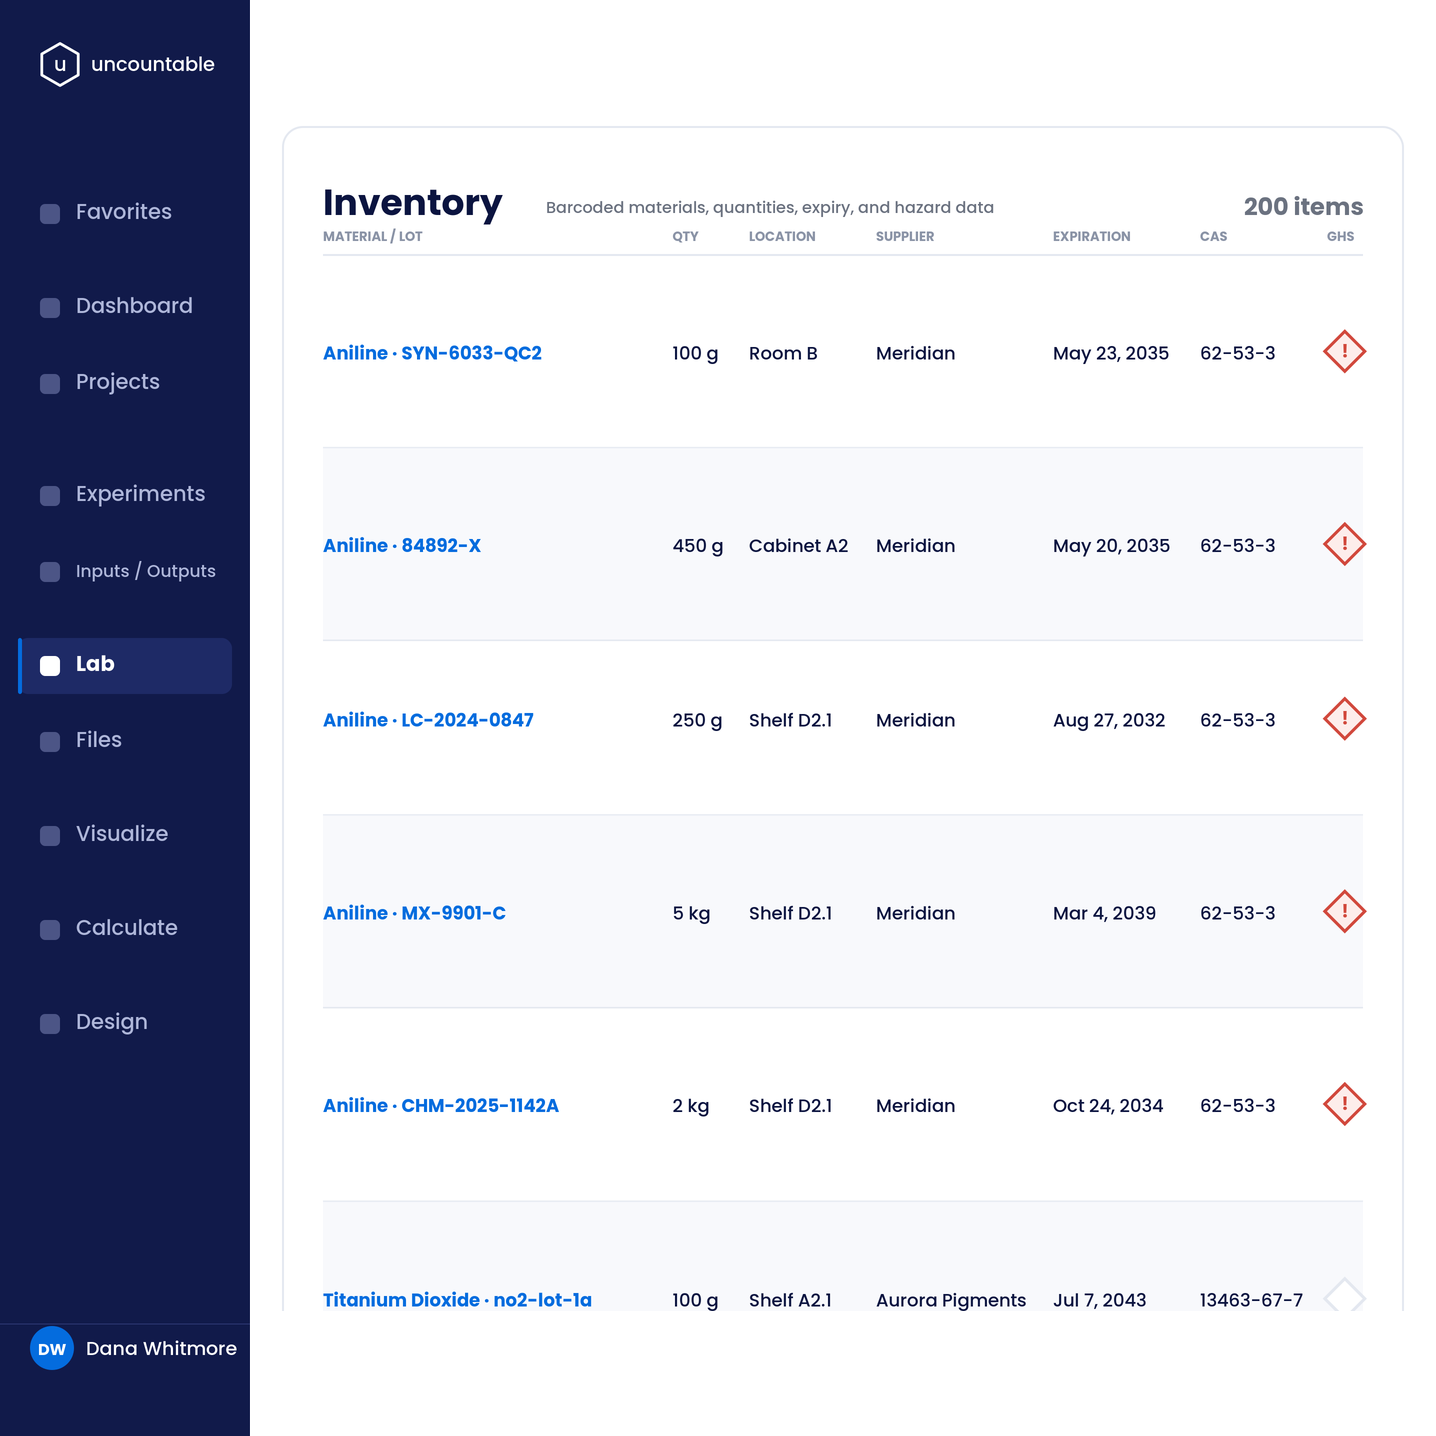1436x1436 pixels.
Task: Select the Lab menu item
Action: pyautogui.click(x=125, y=666)
